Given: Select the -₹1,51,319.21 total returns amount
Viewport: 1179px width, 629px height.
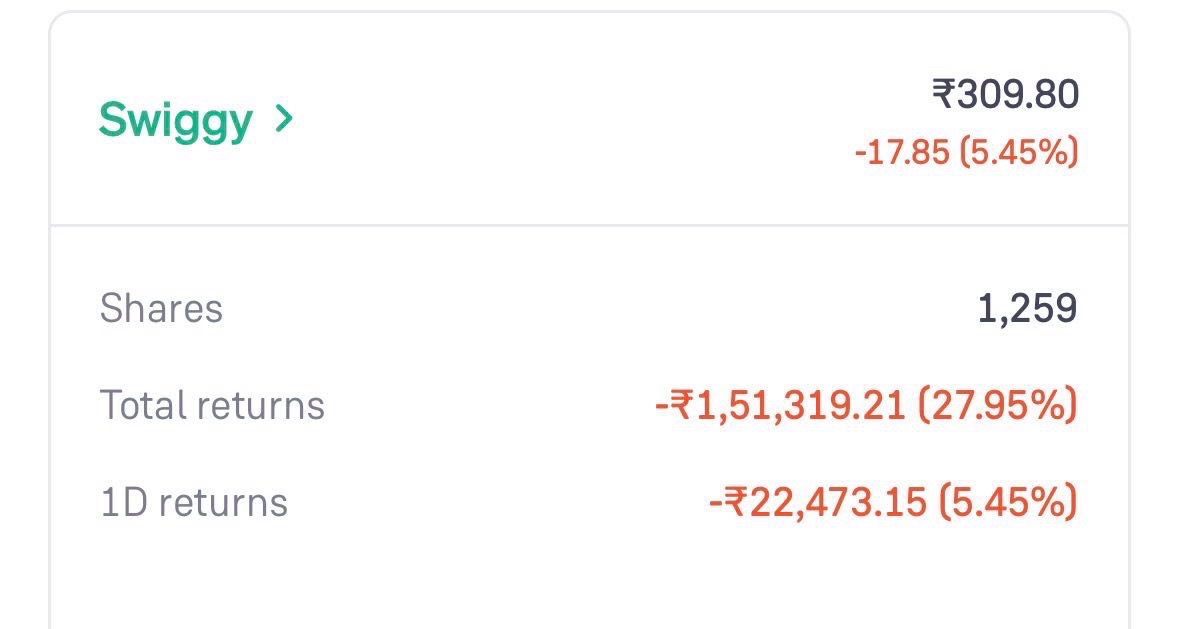Looking at the screenshot, I should click(x=780, y=405).
